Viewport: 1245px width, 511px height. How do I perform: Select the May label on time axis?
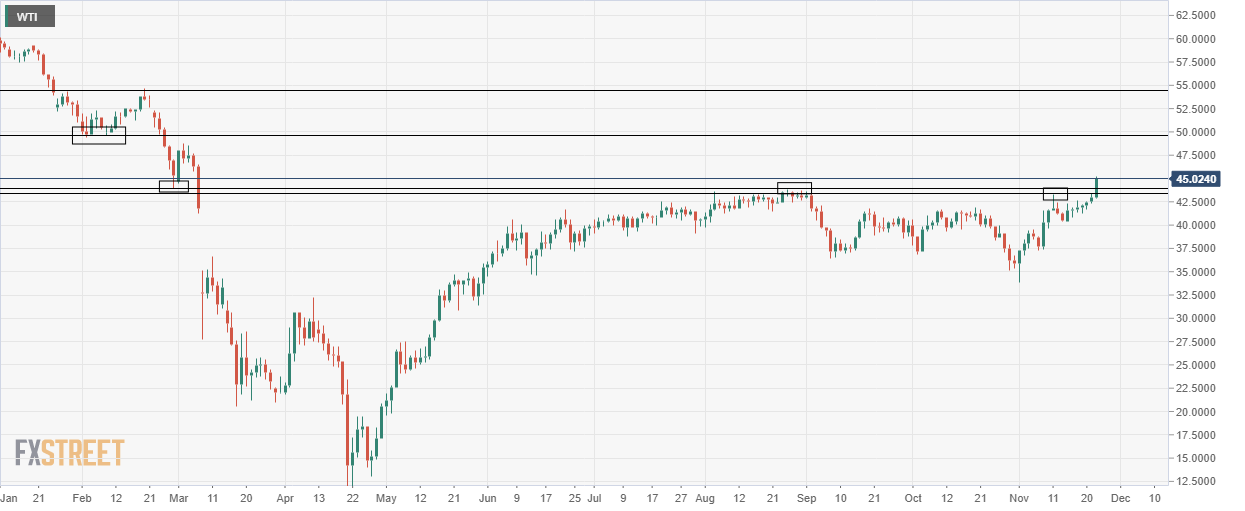387,497
